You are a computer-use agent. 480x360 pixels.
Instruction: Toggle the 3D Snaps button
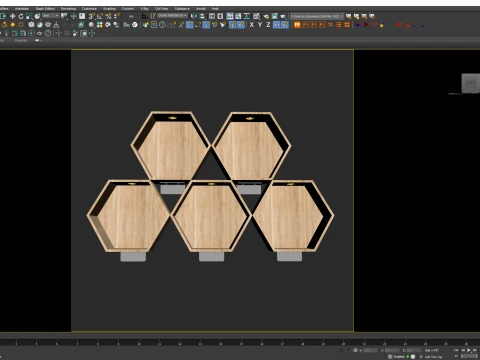[x=92, y=16]
